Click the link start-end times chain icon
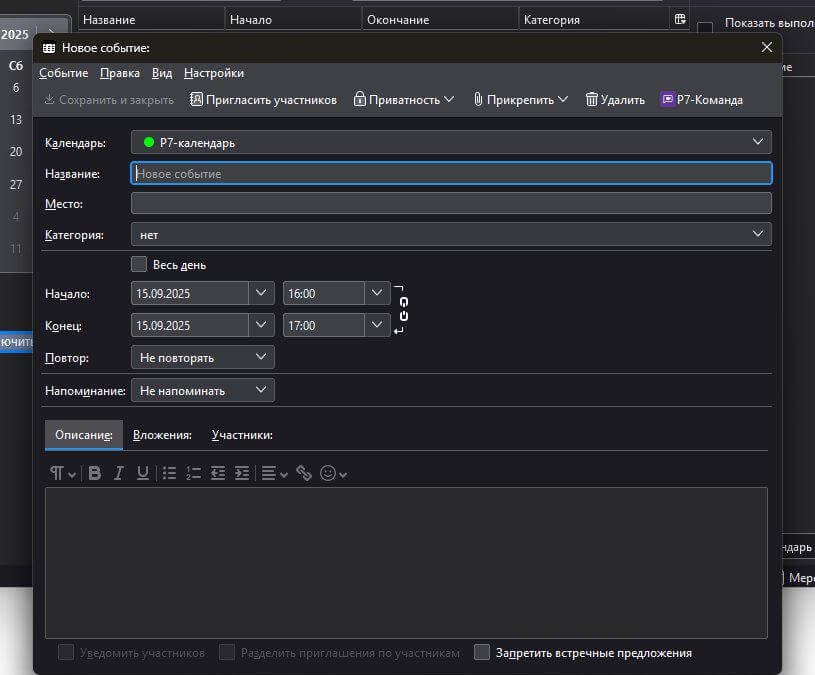The image size is (815, 675). (403, 310)
